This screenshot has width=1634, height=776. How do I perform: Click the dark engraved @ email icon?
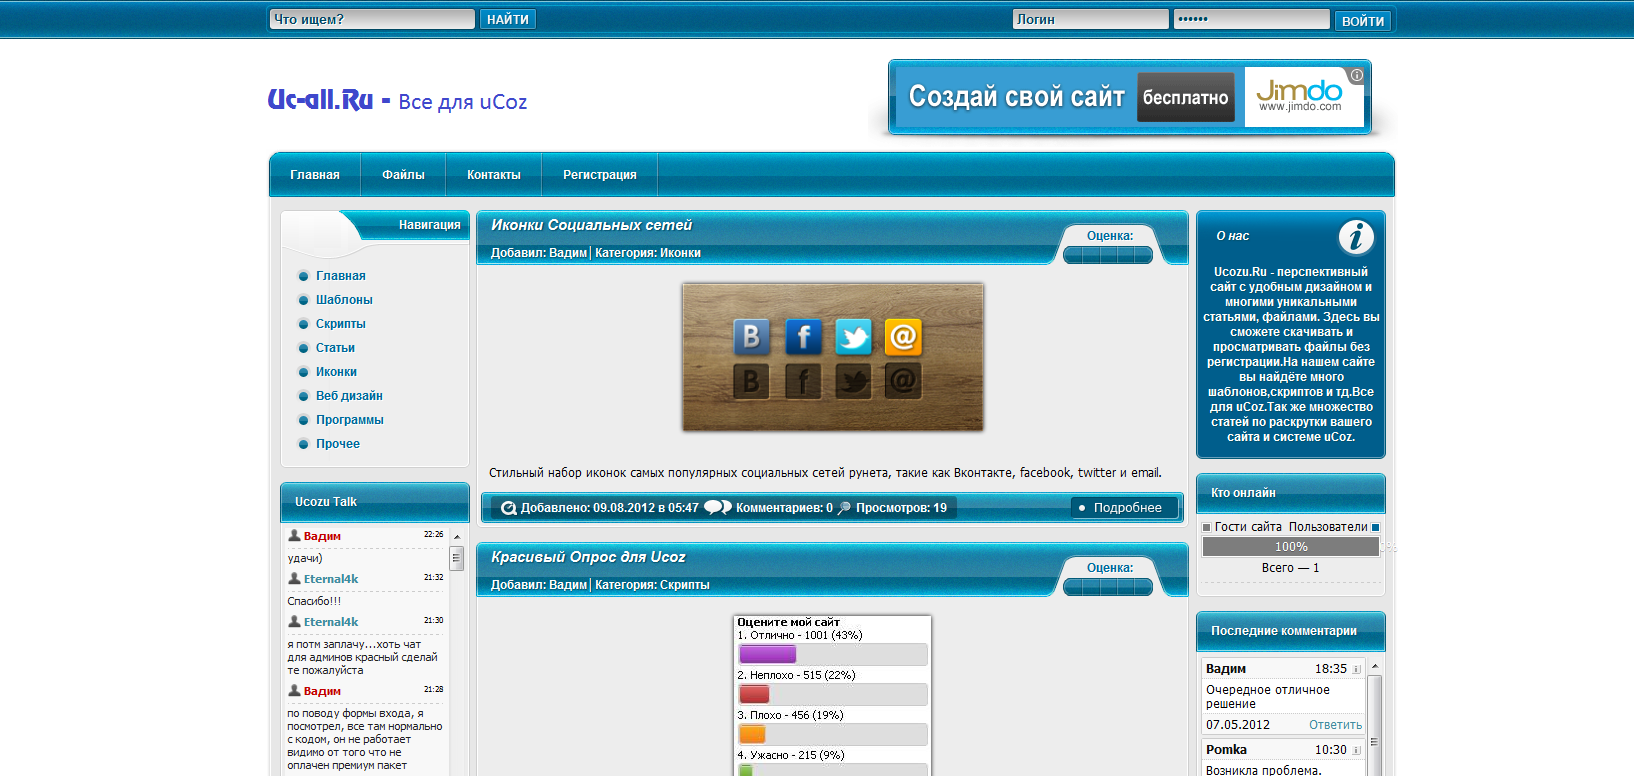(903, 381)
